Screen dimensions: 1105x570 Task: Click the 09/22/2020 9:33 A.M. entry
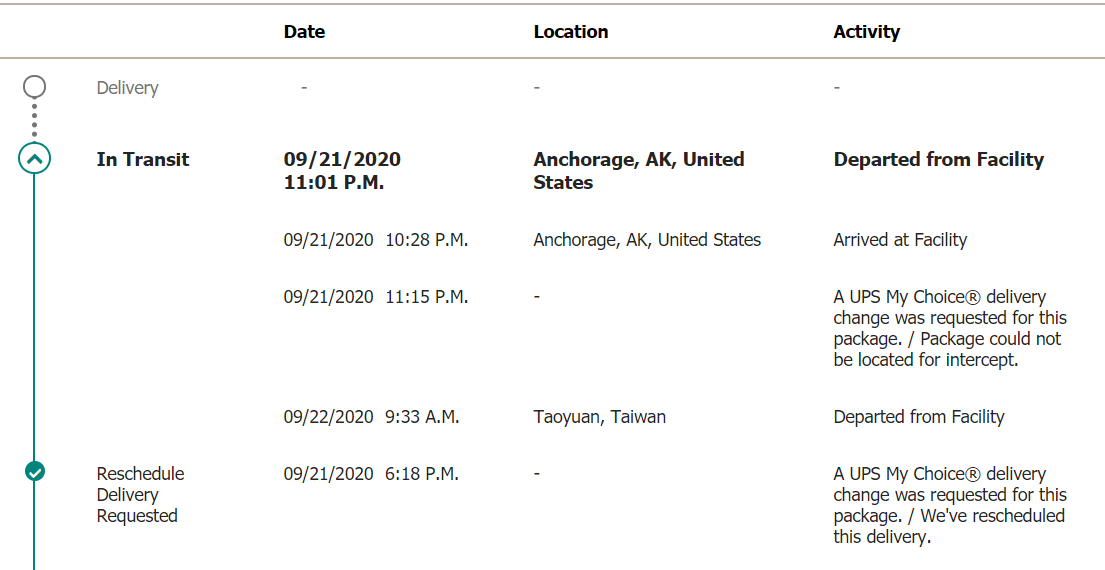[371, 417]
